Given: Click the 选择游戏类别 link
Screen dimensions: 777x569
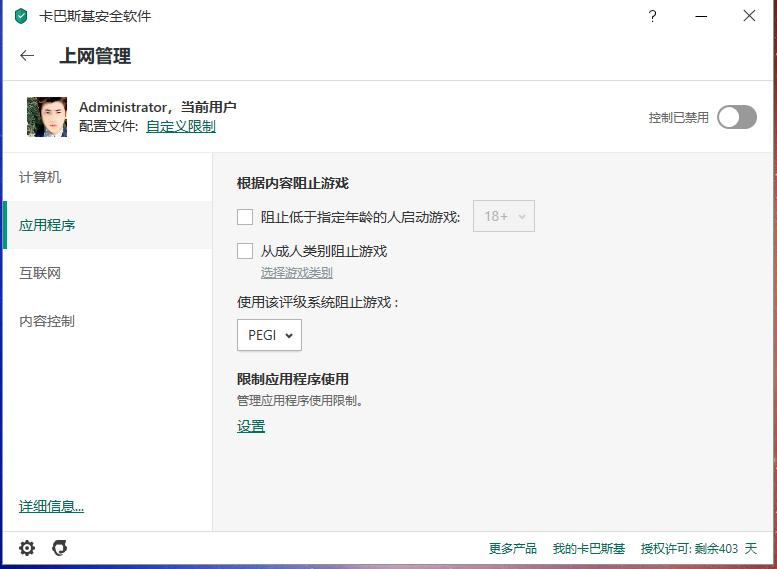Looking at the screenshot, I should point(296,273).
